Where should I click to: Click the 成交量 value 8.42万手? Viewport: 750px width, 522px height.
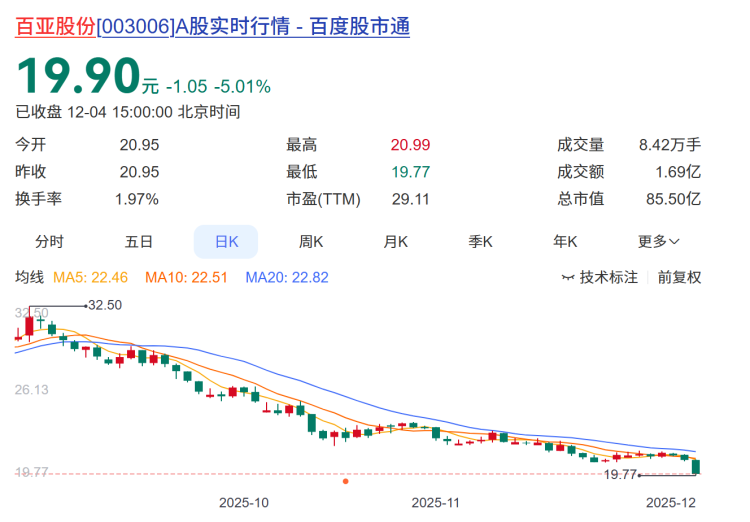[670, 145]
